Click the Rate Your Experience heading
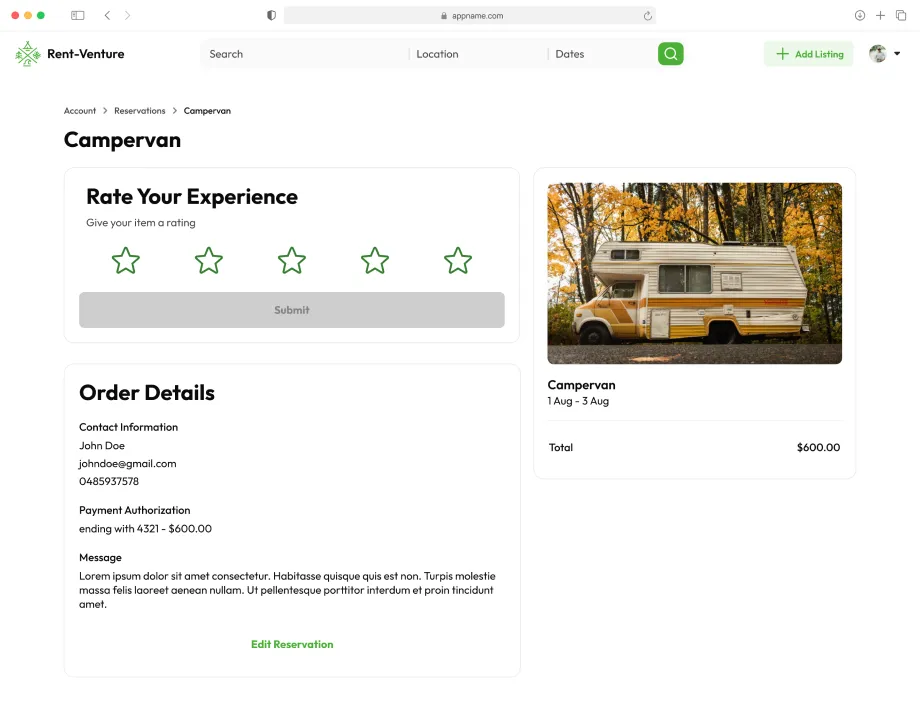 tap(192, 197)
